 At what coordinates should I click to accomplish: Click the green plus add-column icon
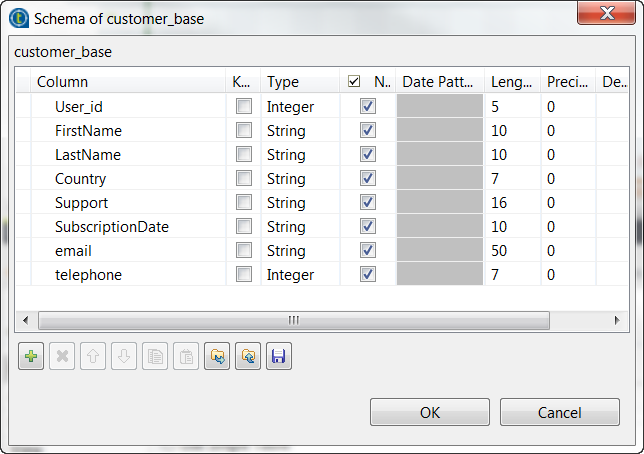[31, 357]
